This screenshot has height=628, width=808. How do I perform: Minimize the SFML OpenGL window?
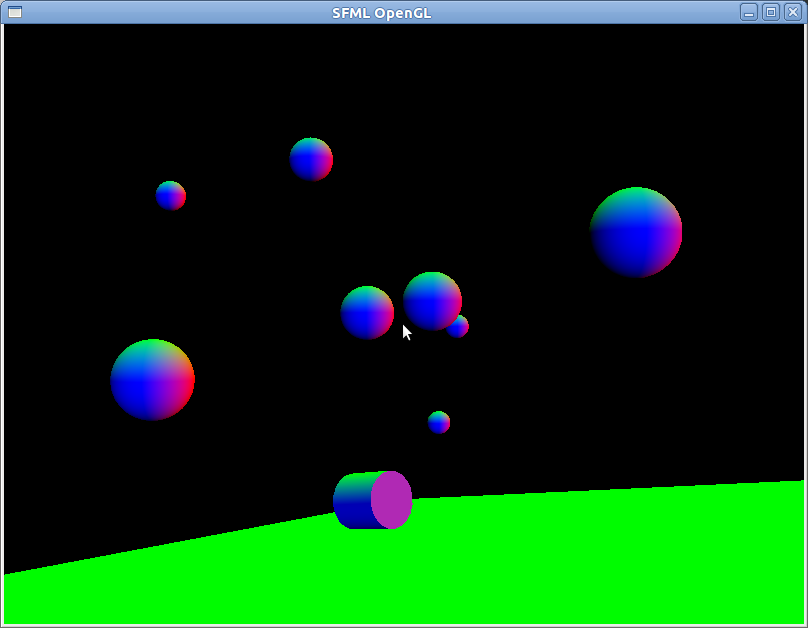click(x=749, y=12)
